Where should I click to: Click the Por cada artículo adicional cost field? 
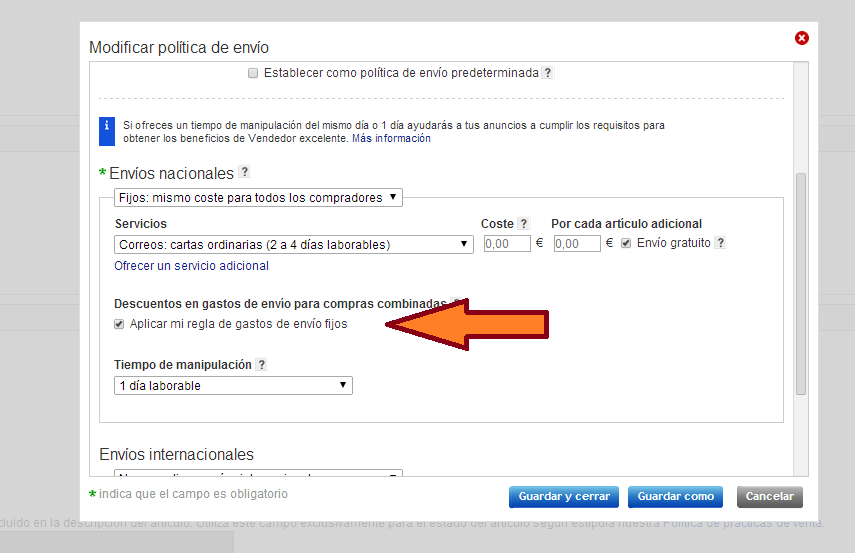click(576, 244)
